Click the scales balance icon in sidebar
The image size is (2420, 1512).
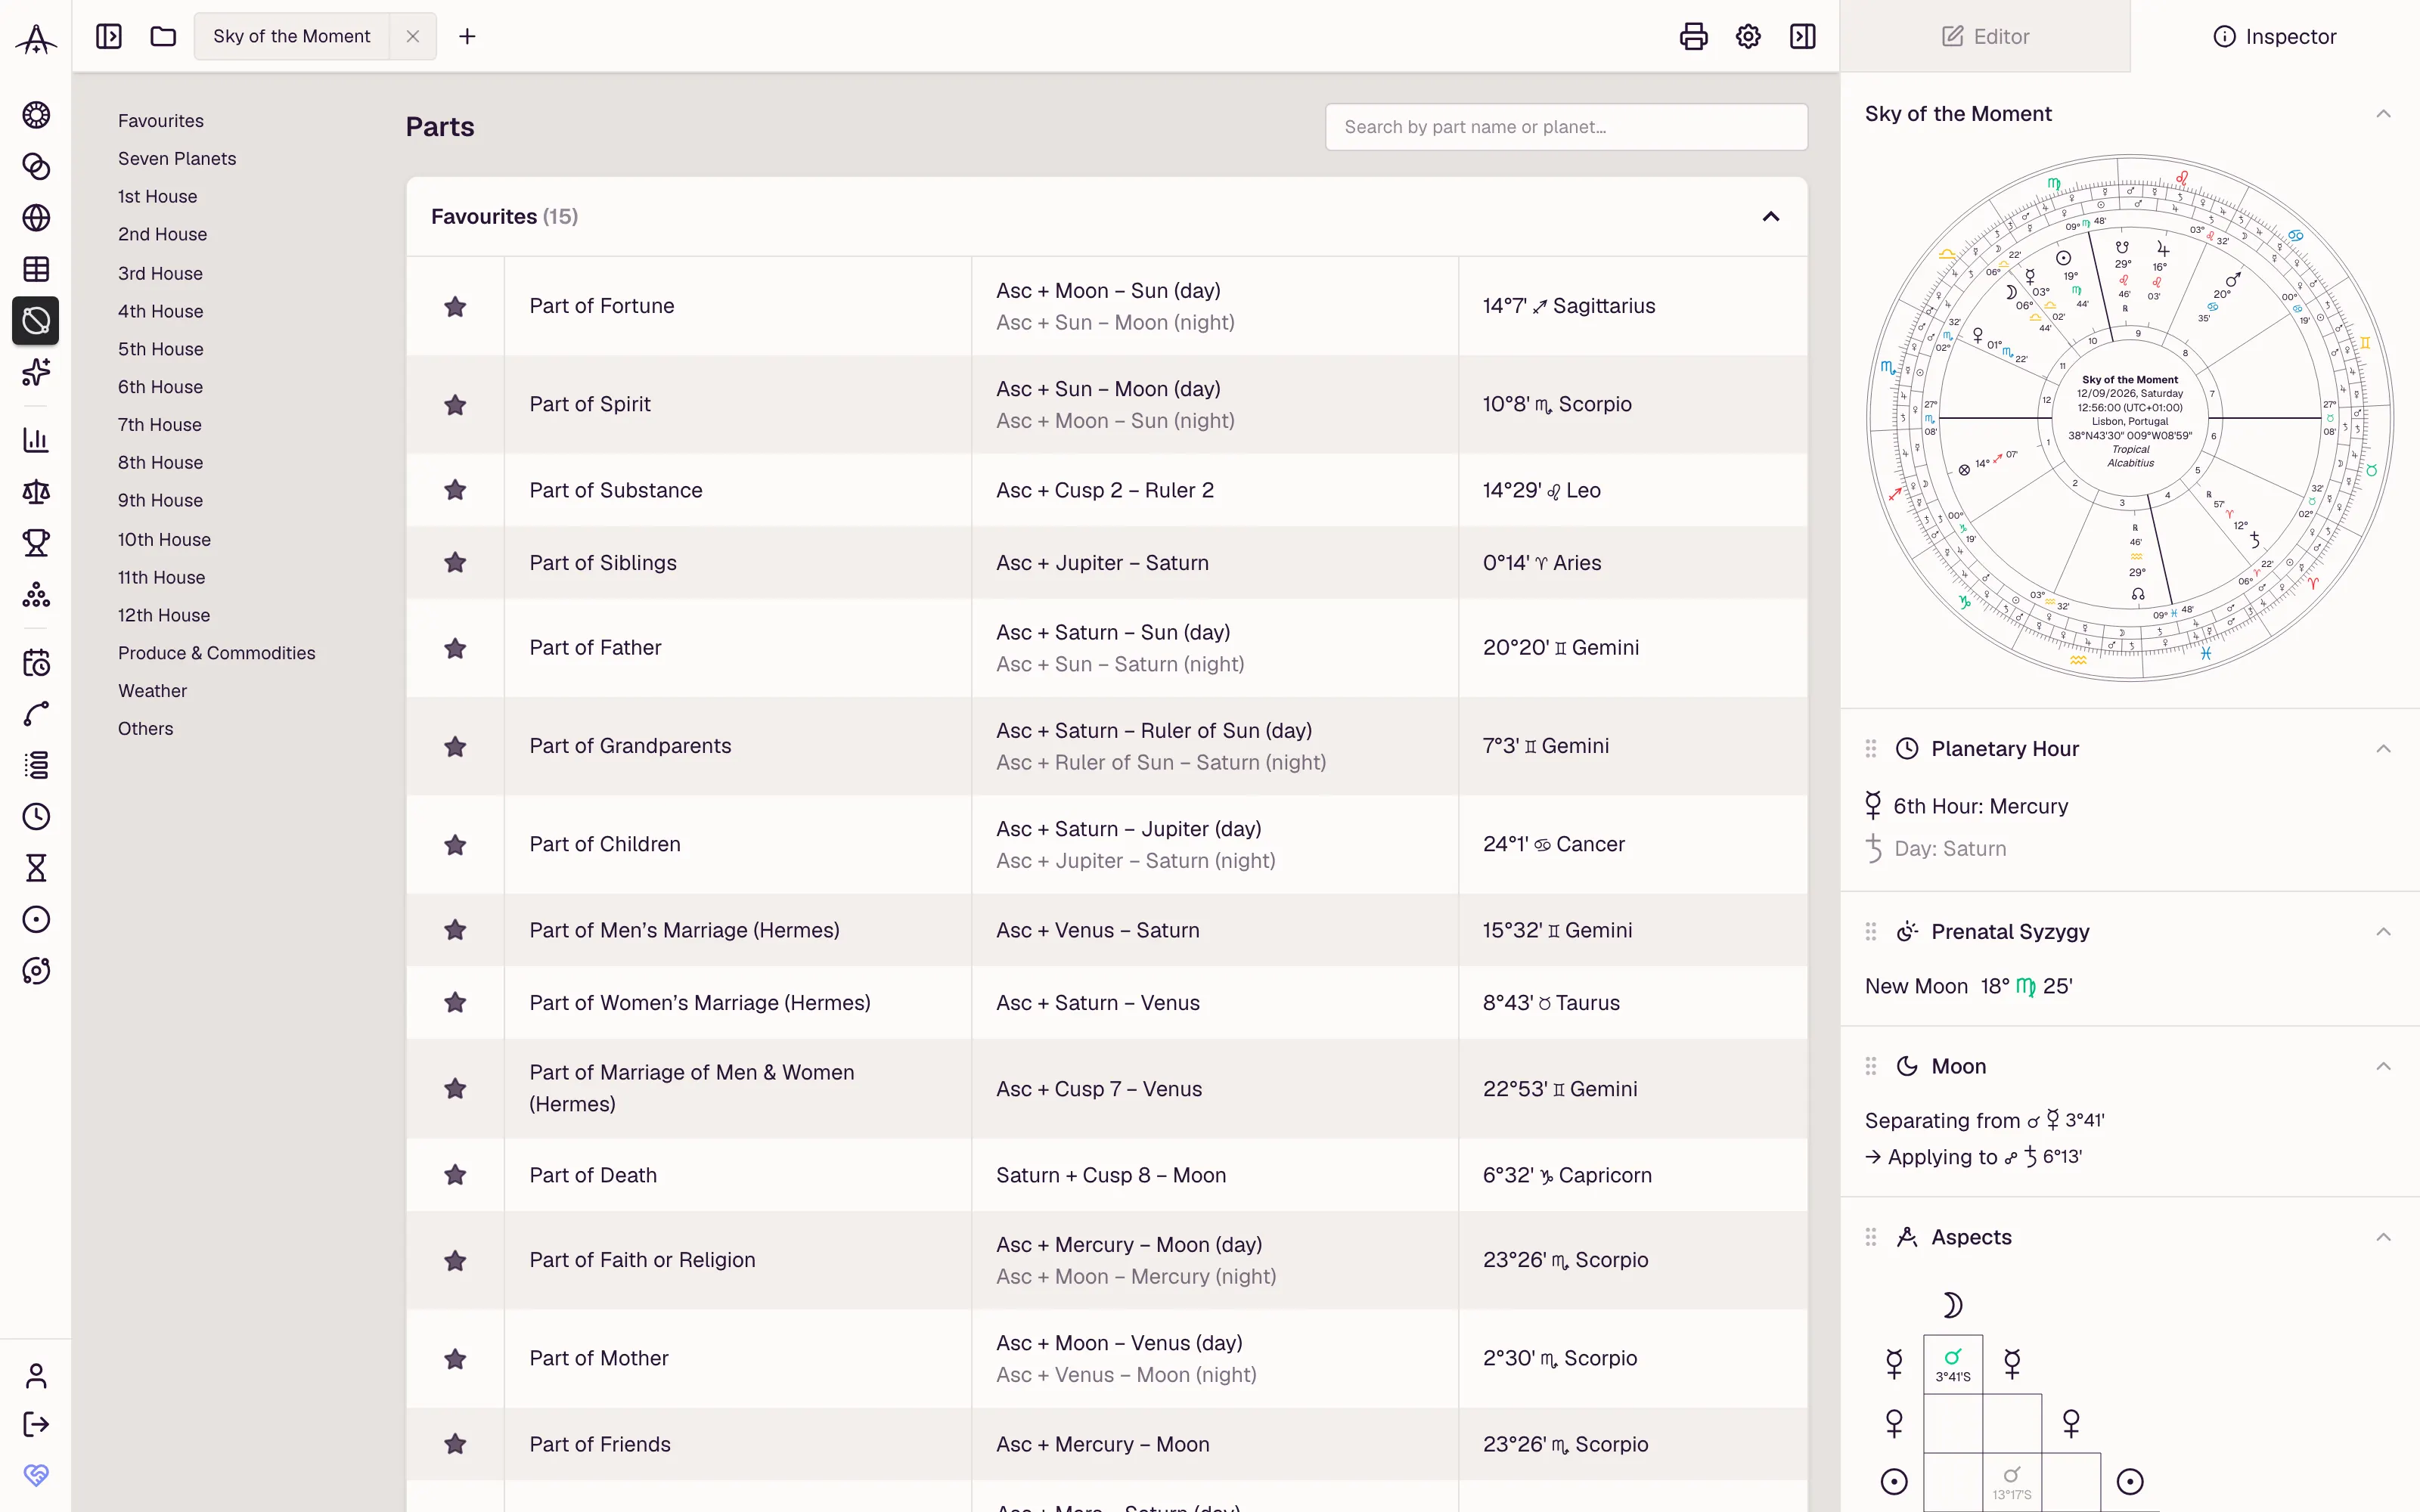tap(36, 492)
